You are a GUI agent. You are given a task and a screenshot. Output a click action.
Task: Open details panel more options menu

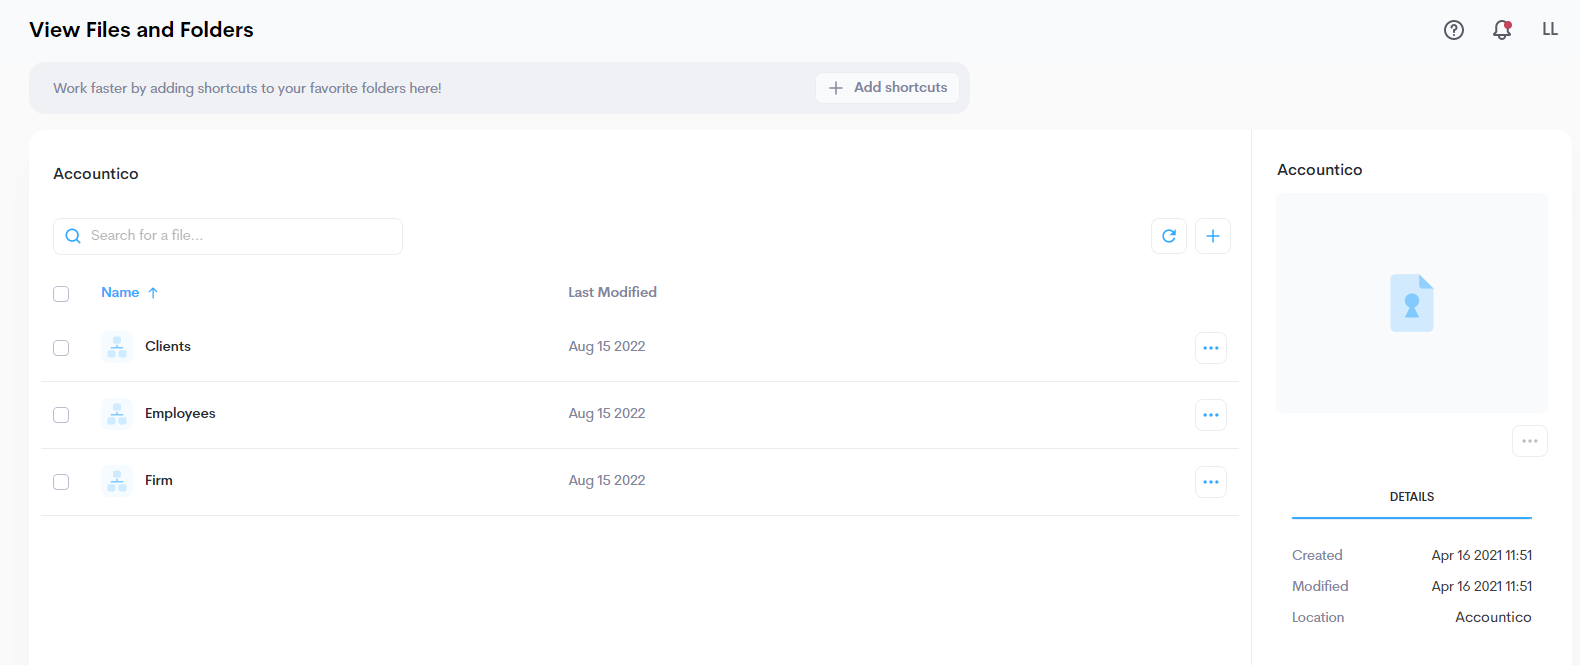coord(1530,441)
